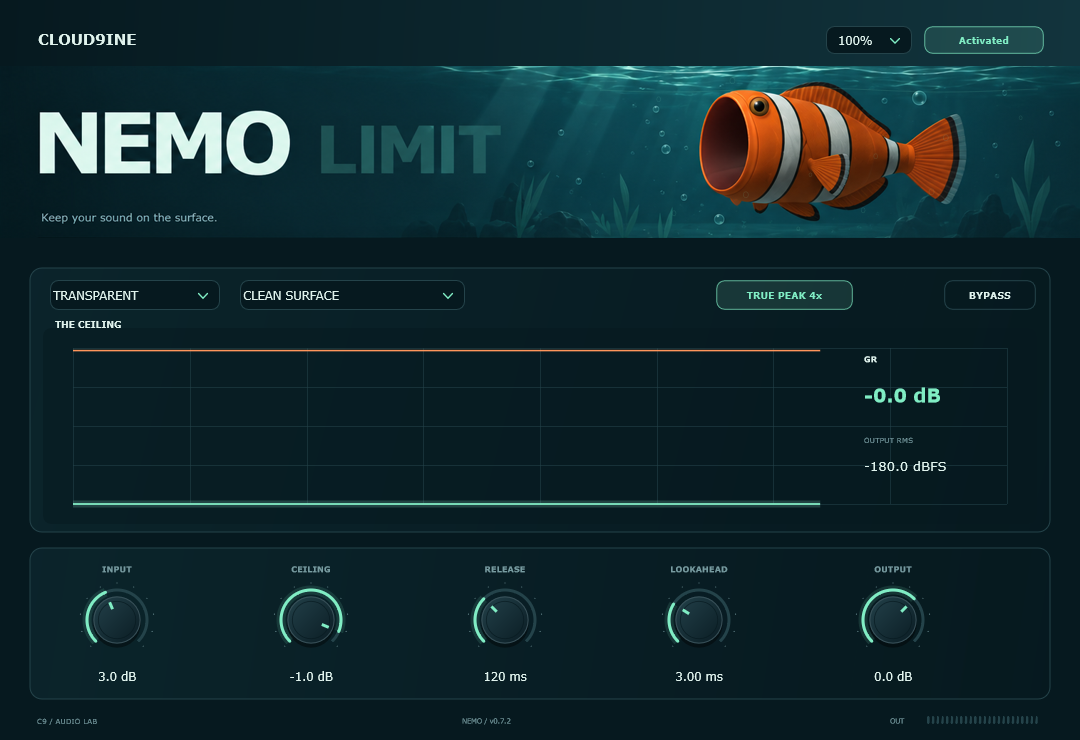Click the Activated license button
The width and height of the screenshot is (1080, 740).
point(984,40)
